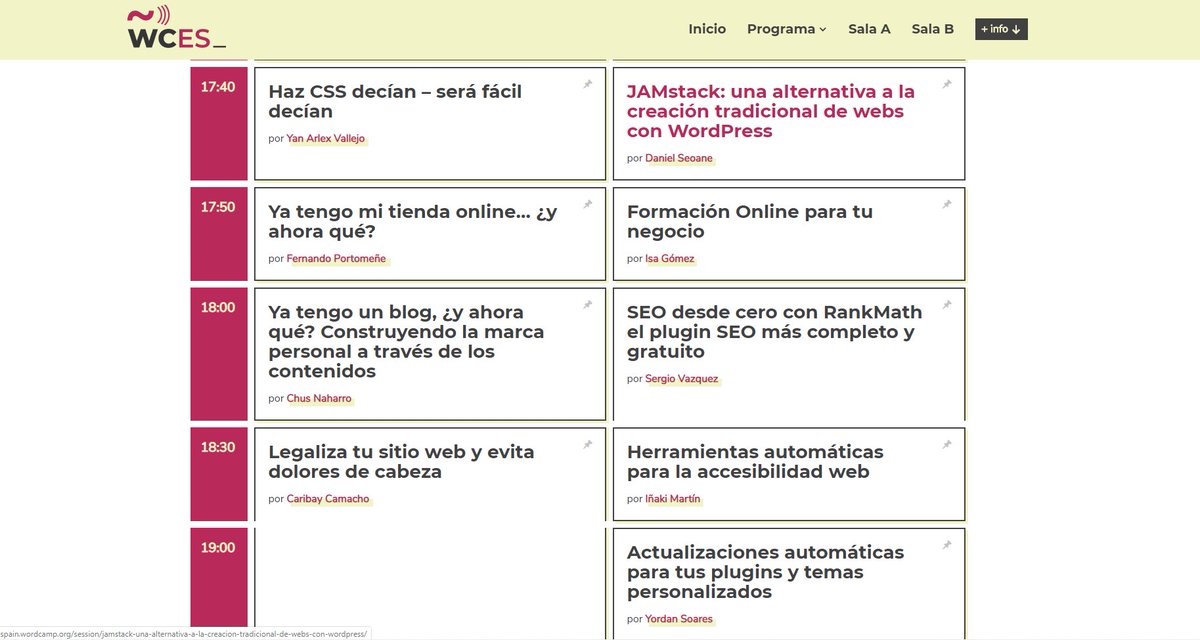Expand the Programa dropdown menu
The height and width of the screenshot is (640, 1200).
pyautogui.click(x=787, y=29)
